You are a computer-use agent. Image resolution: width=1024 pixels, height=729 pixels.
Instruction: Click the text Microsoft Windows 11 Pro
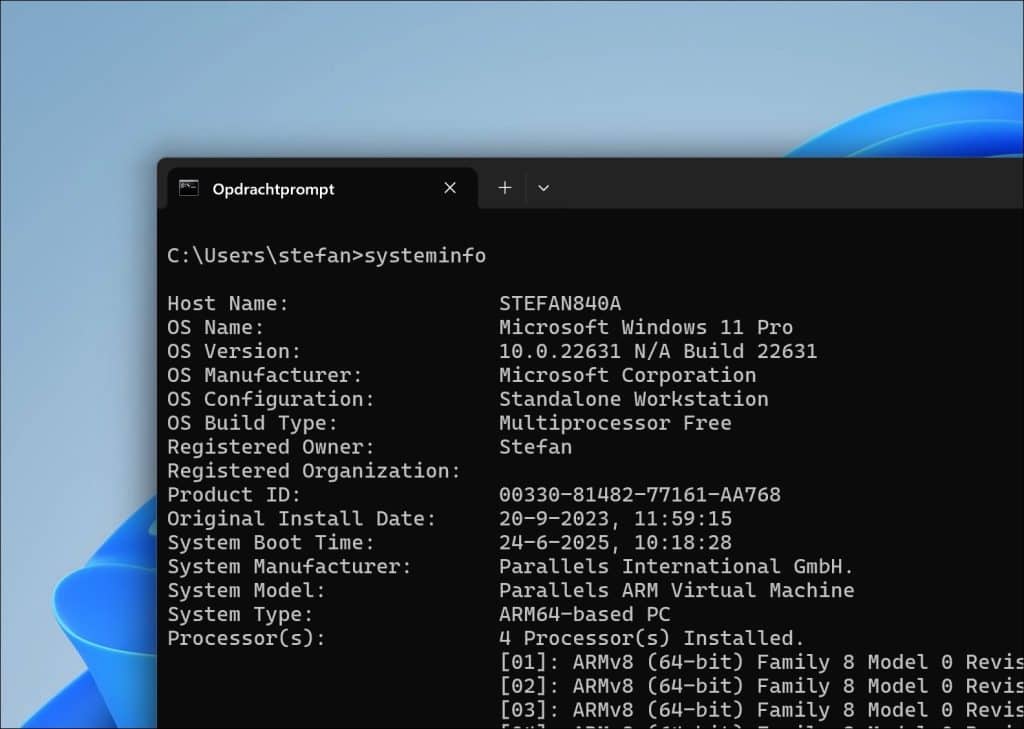(646, 327)
